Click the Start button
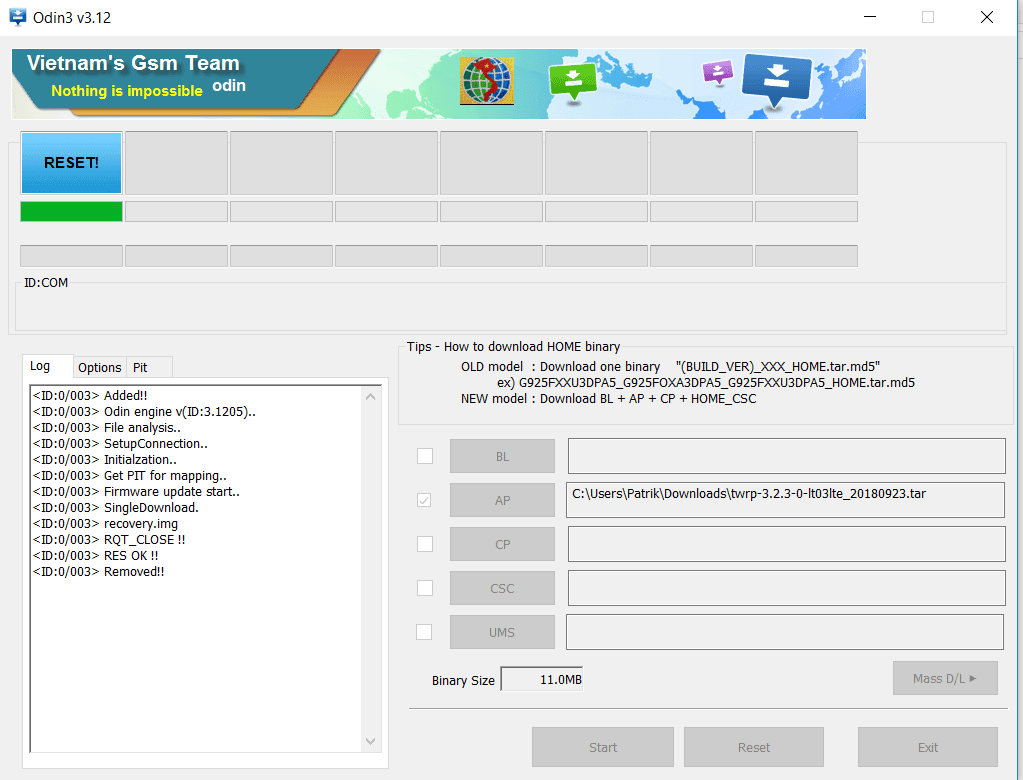 click(603, 747)
